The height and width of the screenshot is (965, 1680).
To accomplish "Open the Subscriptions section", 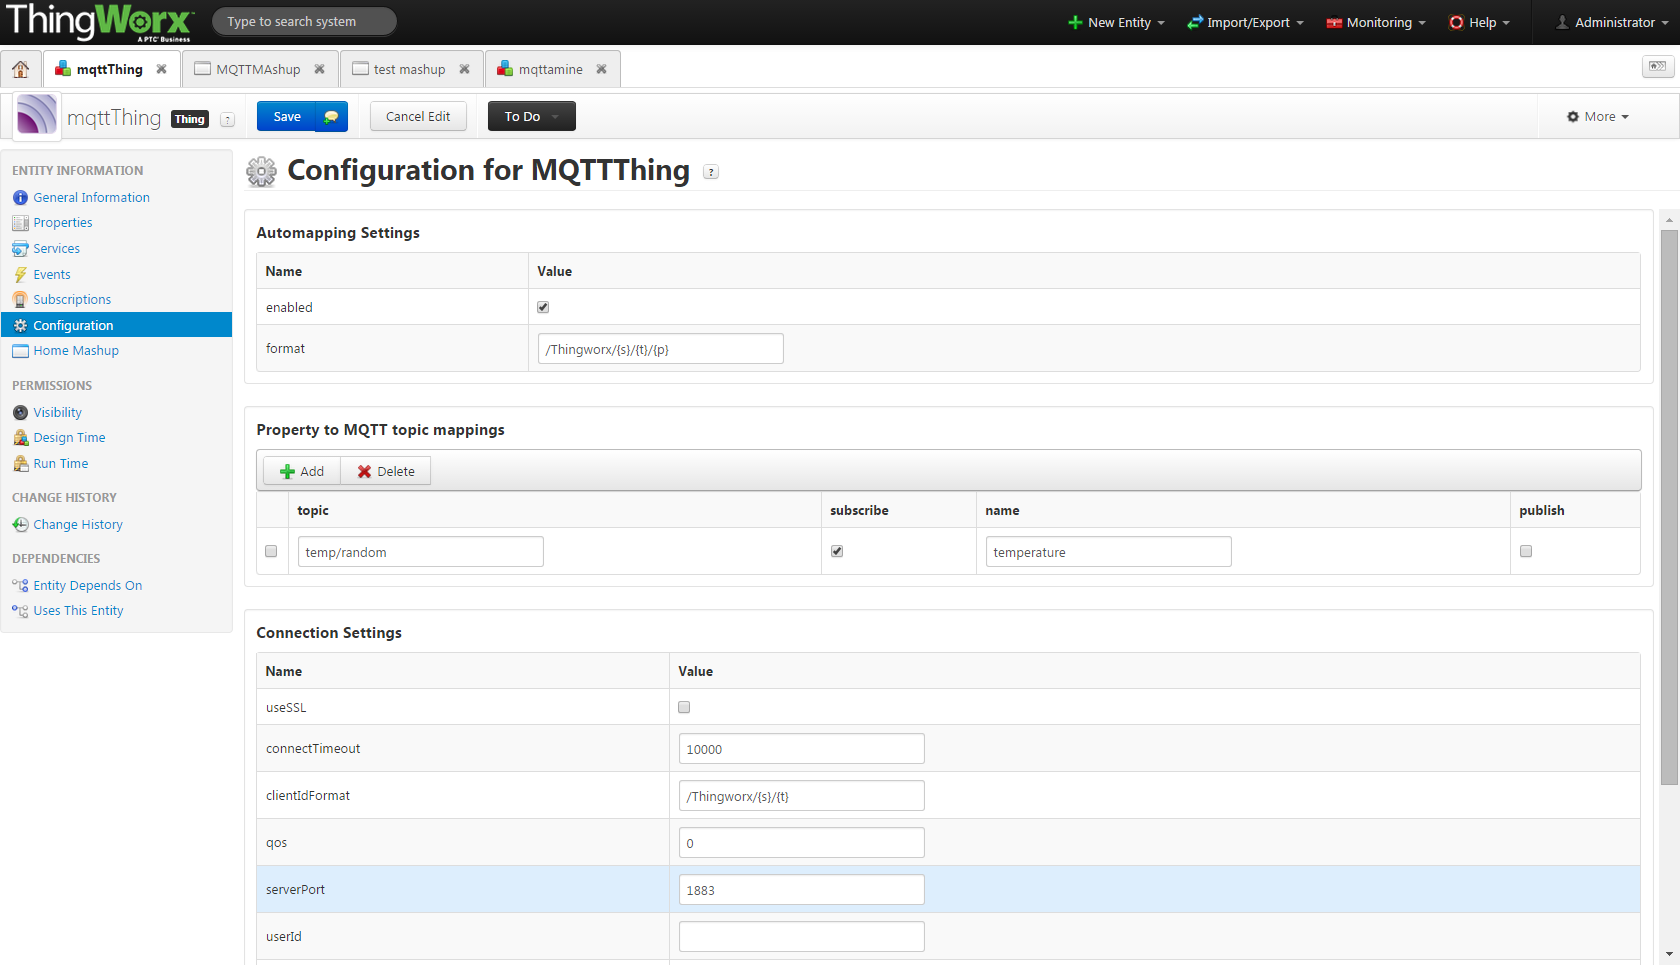I will pyautogui.click(x=72, y=300).
